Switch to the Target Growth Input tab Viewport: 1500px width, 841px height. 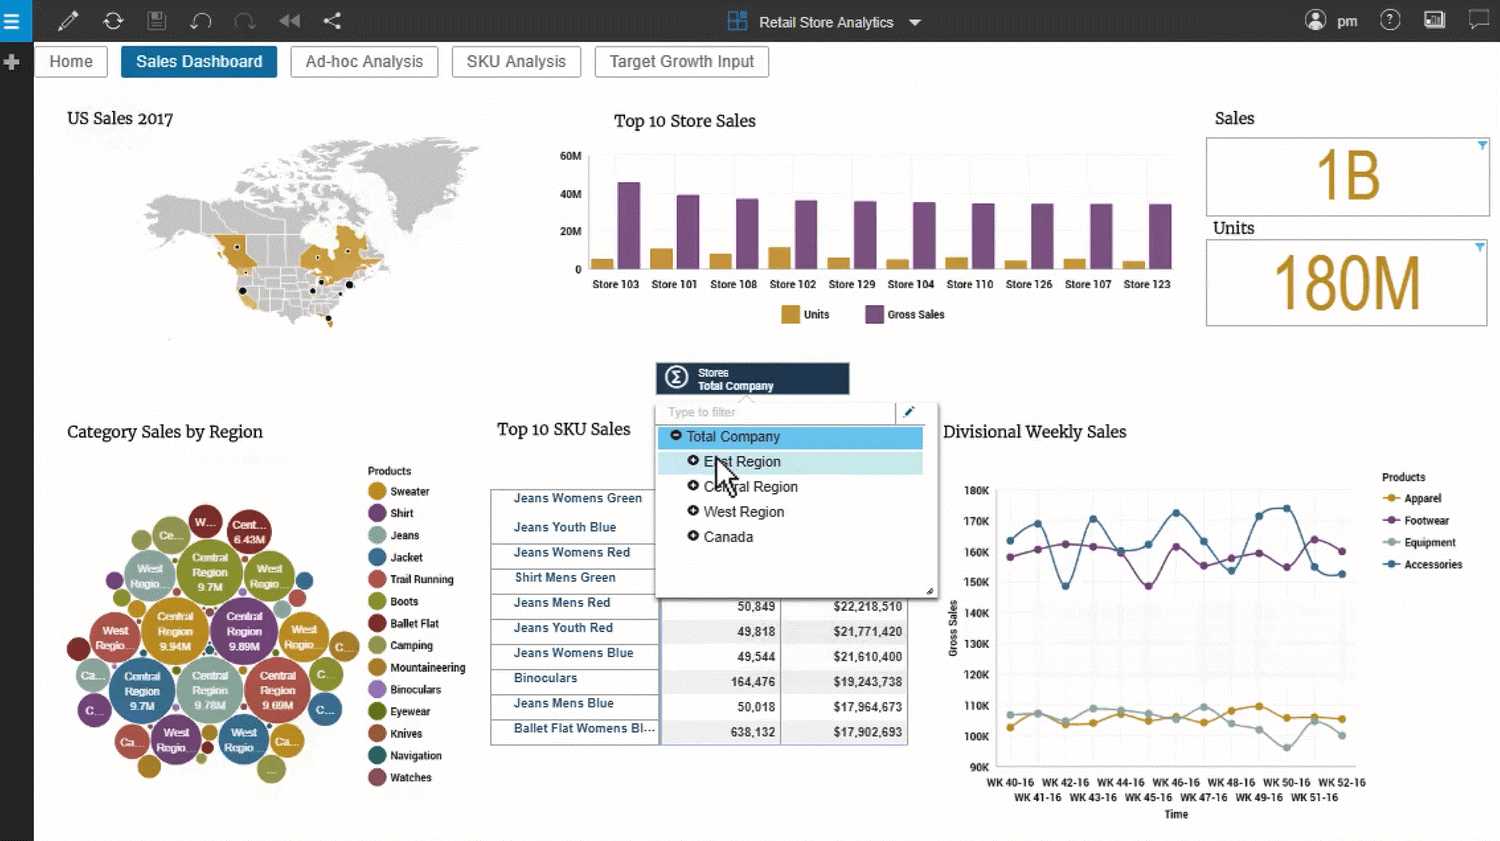click(681, 61)
